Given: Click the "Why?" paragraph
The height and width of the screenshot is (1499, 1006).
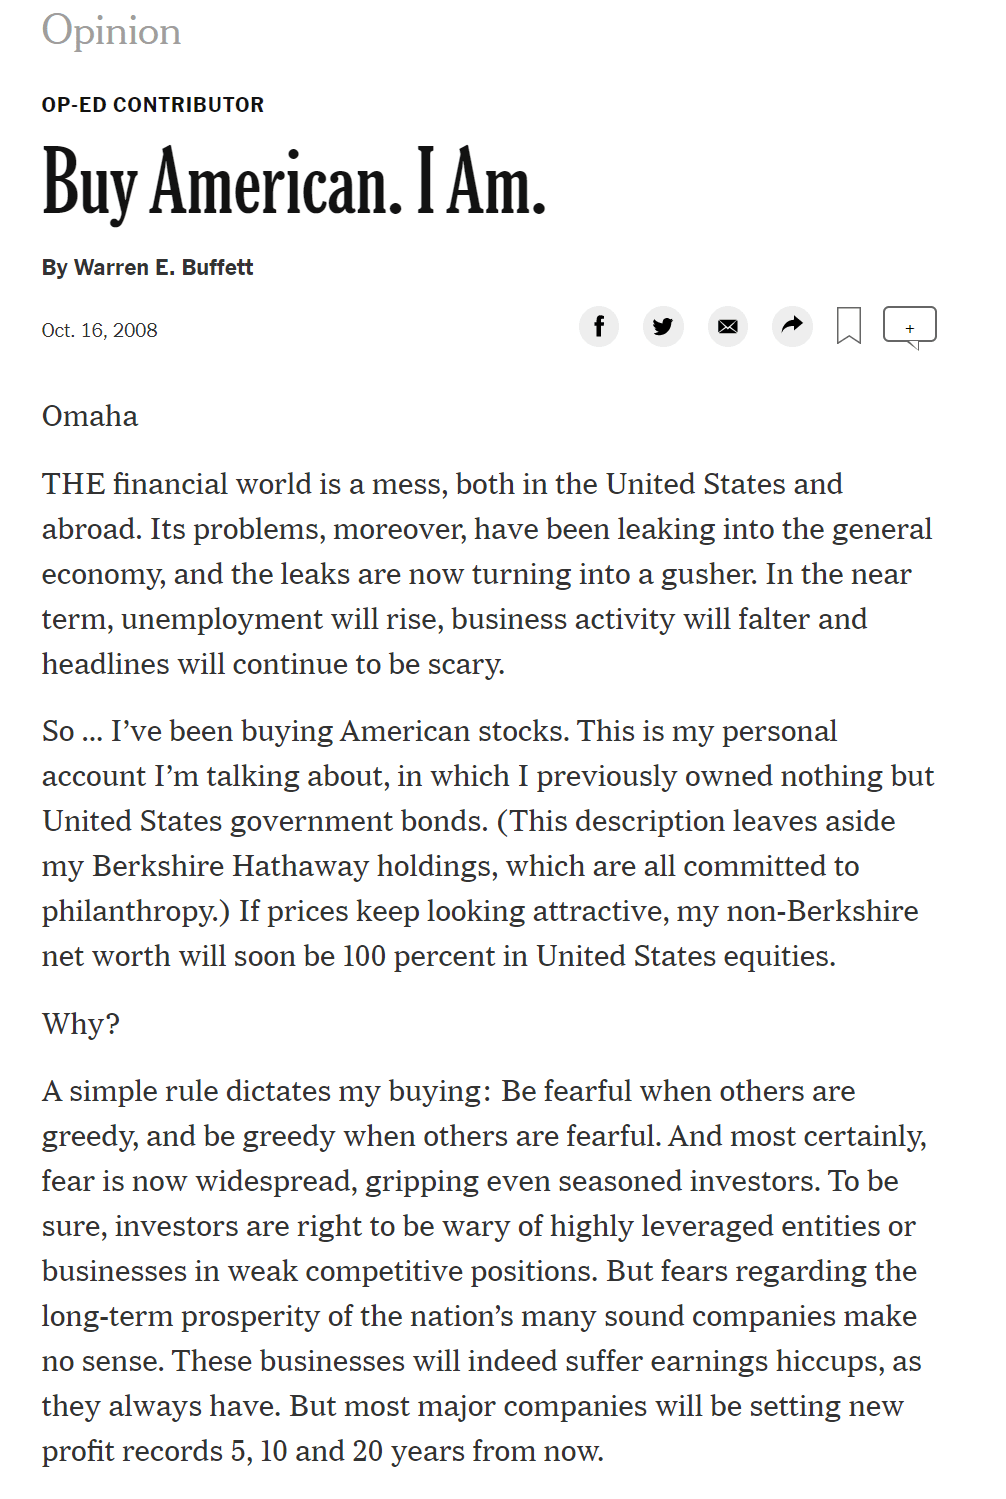Looking at the screenshot, I should click(x=81, y=1024).
